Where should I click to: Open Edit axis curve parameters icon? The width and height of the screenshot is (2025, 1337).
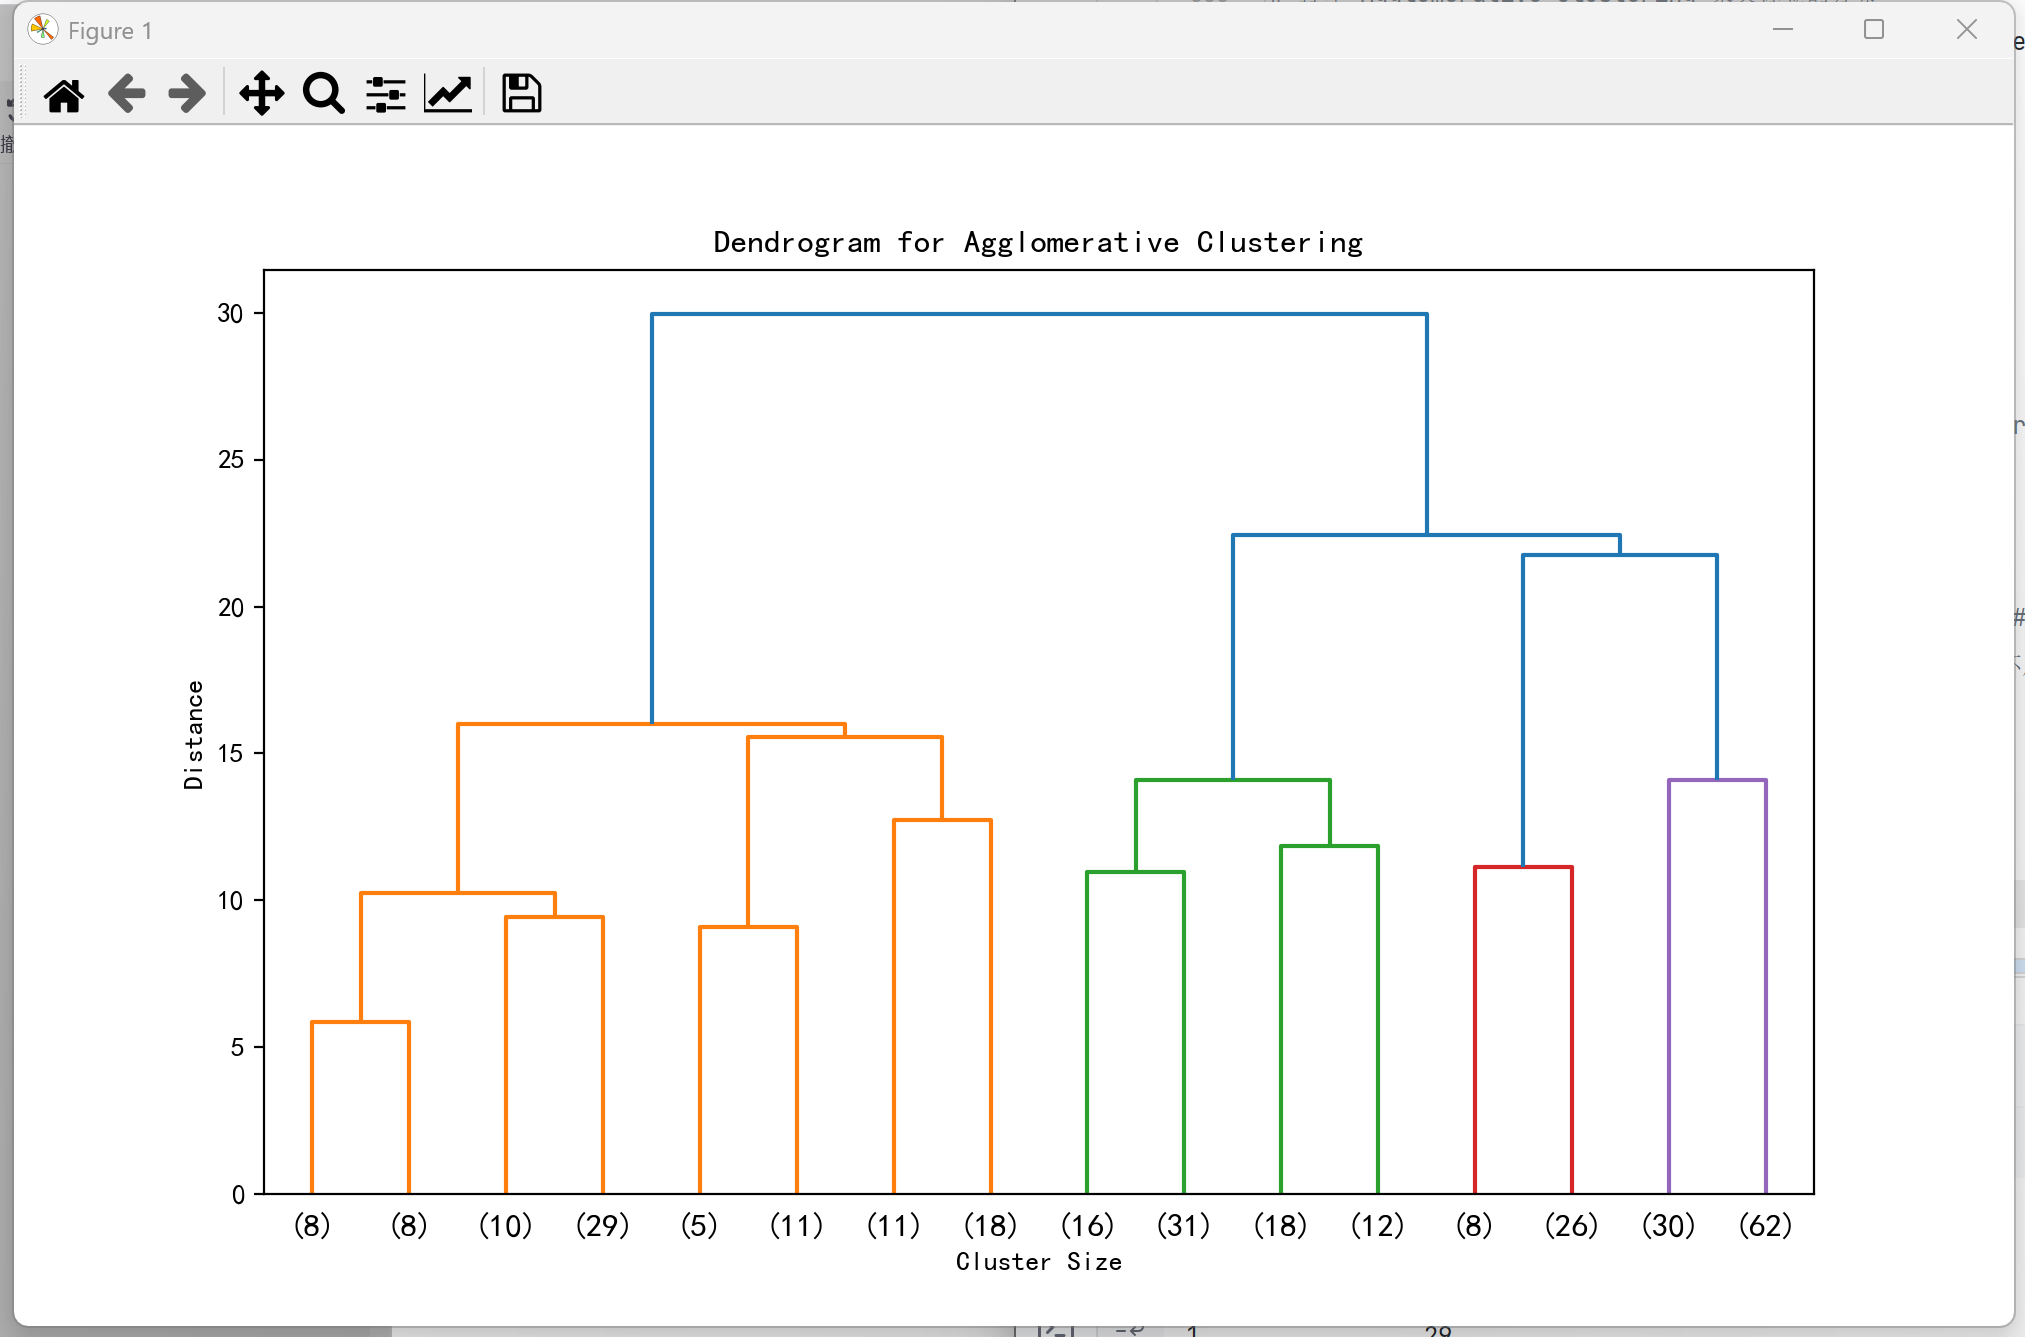pyautogui.click(x=447, y=94)
